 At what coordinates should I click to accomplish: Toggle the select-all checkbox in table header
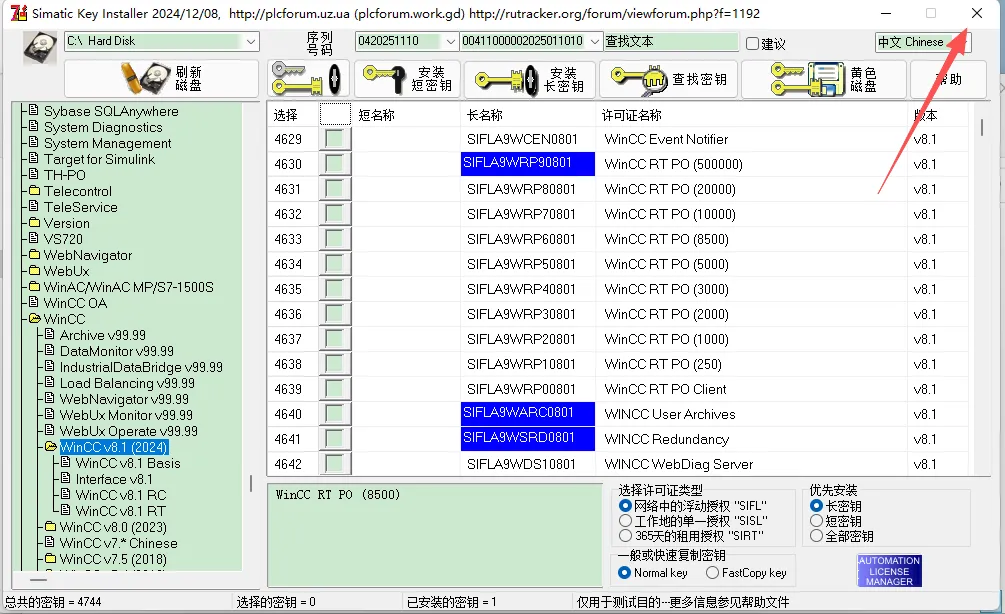(335, 114)
